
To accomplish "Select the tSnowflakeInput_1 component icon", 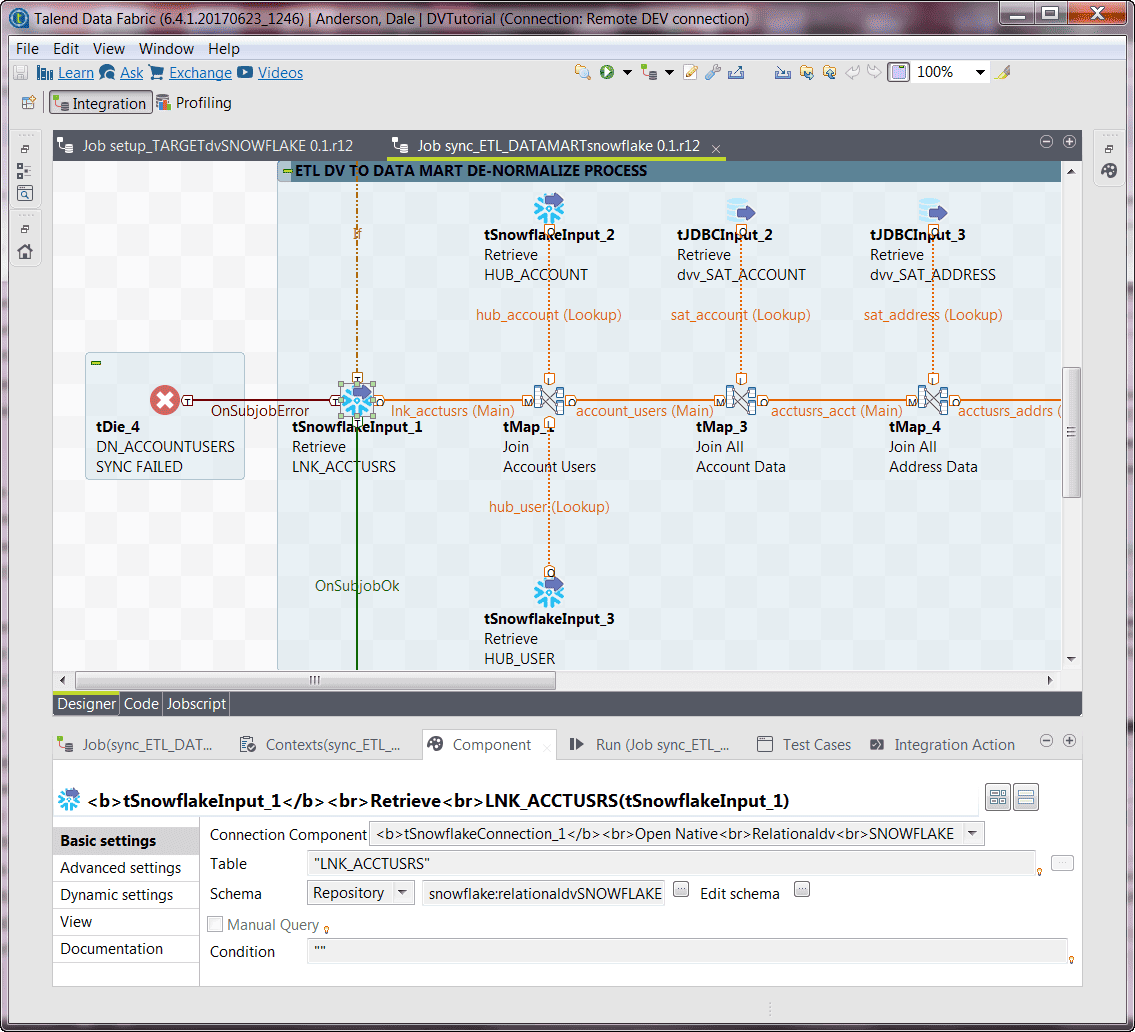I will click(x=357, y=399).
